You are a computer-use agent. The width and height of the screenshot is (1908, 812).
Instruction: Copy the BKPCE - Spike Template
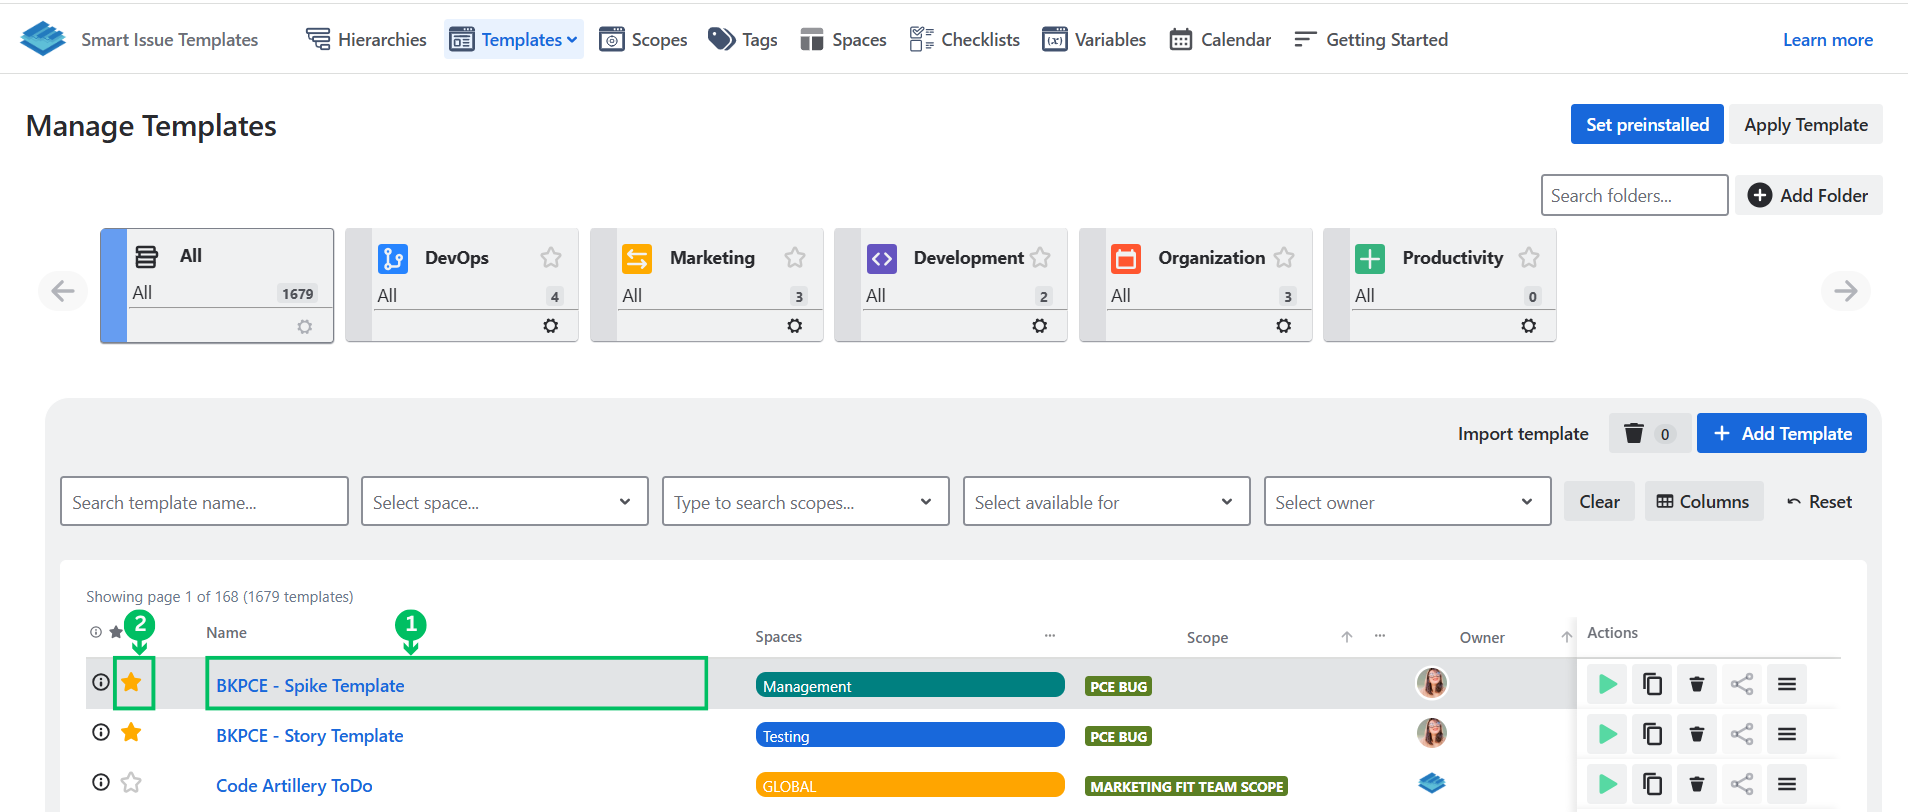pyautogui.click(x=1652, y=684)
